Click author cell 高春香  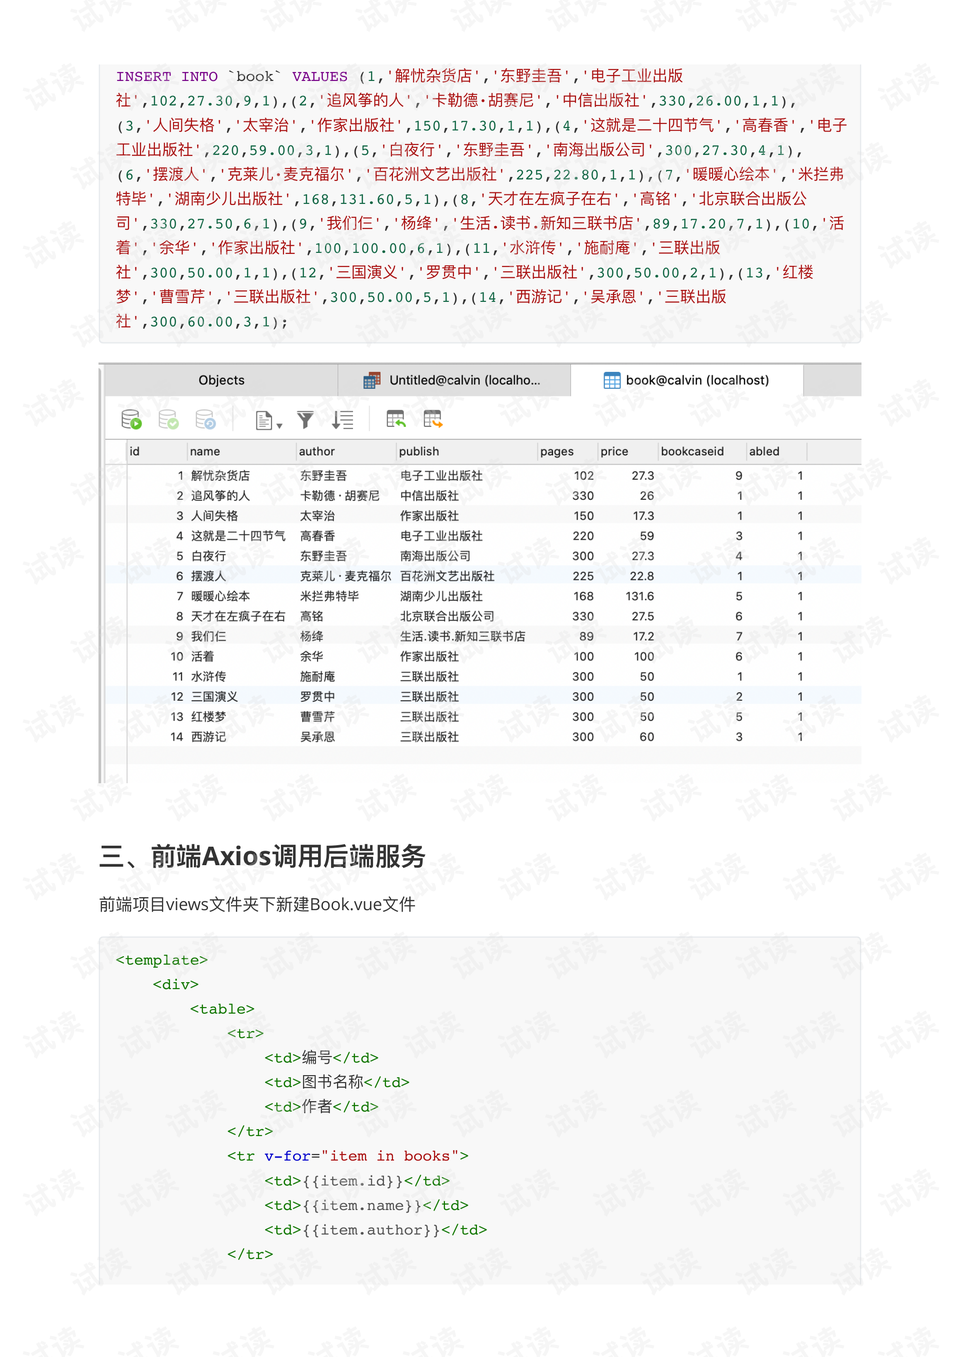[x=317, y=536]
